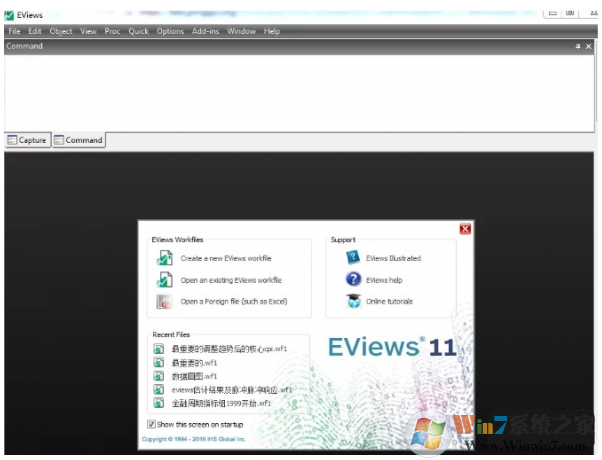Click Create a new EViews workfile
Viewport: 602px width, 460px height.
(x=226, y=258)
